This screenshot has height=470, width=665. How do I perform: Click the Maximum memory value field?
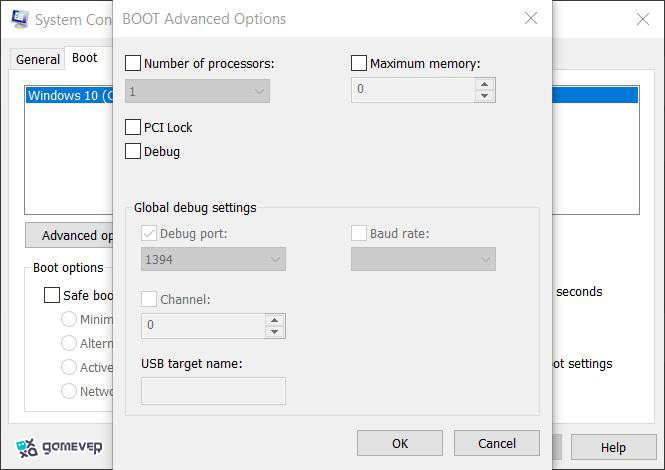tap(414, 90)
